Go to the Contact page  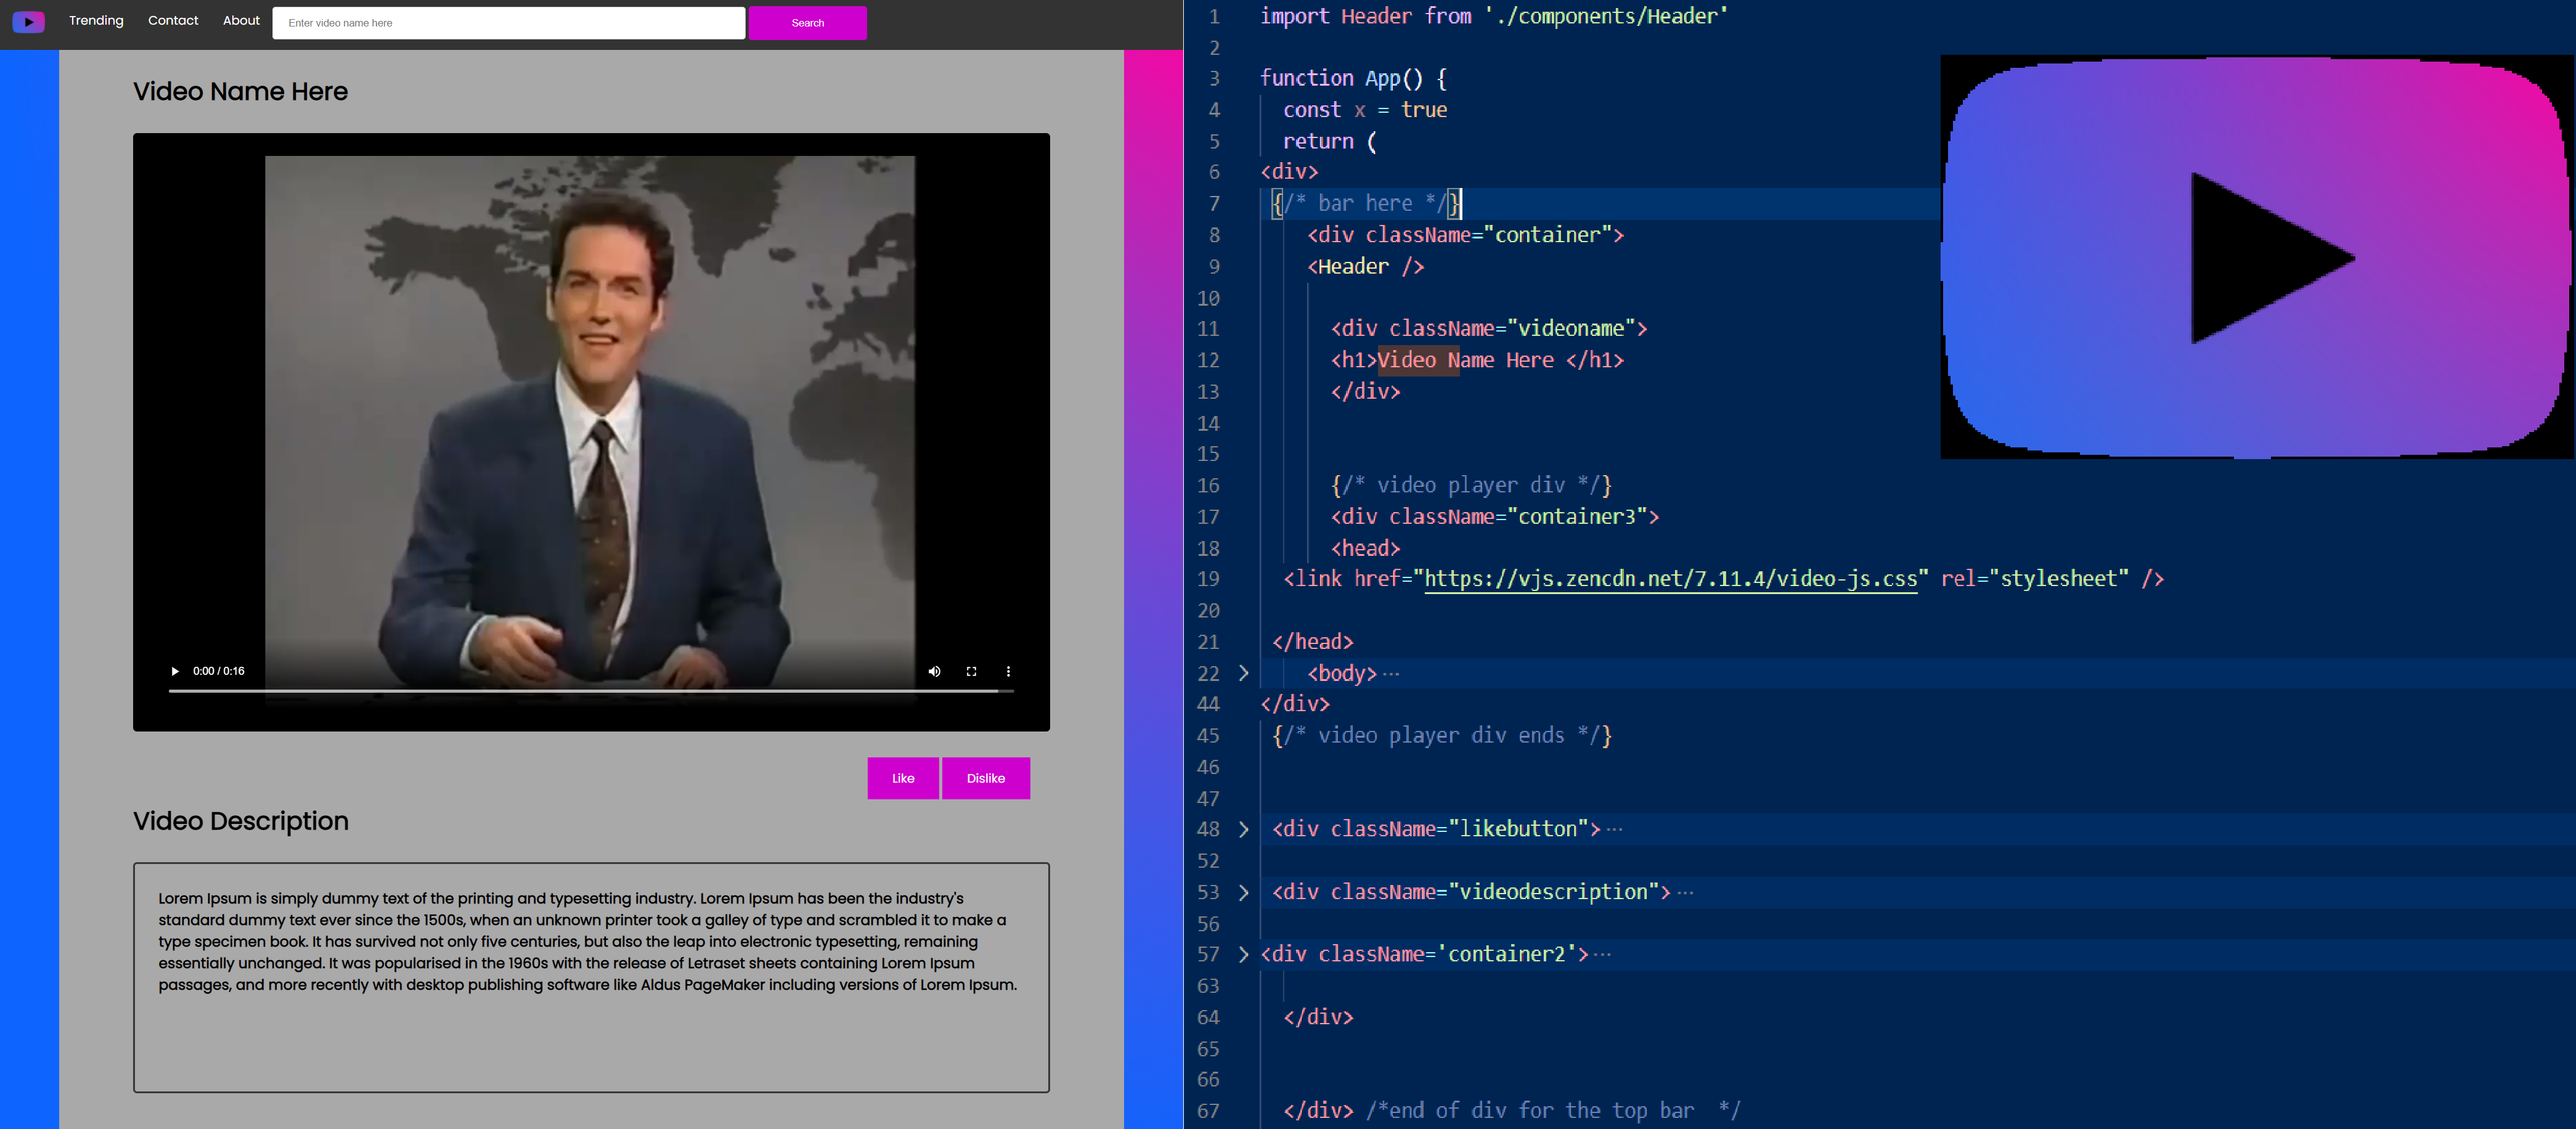click(x=173, y=20)
